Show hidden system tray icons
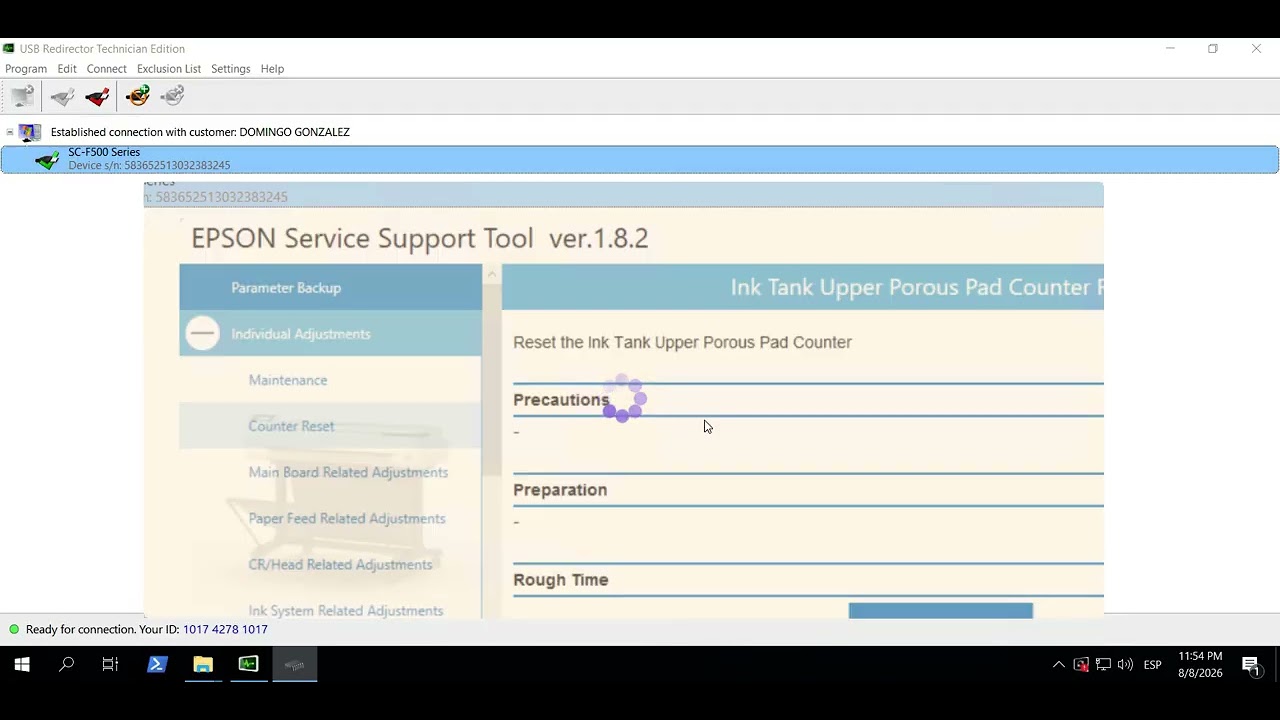The width and height of the screenshot is (1280, 720). tap(1058, 665)
